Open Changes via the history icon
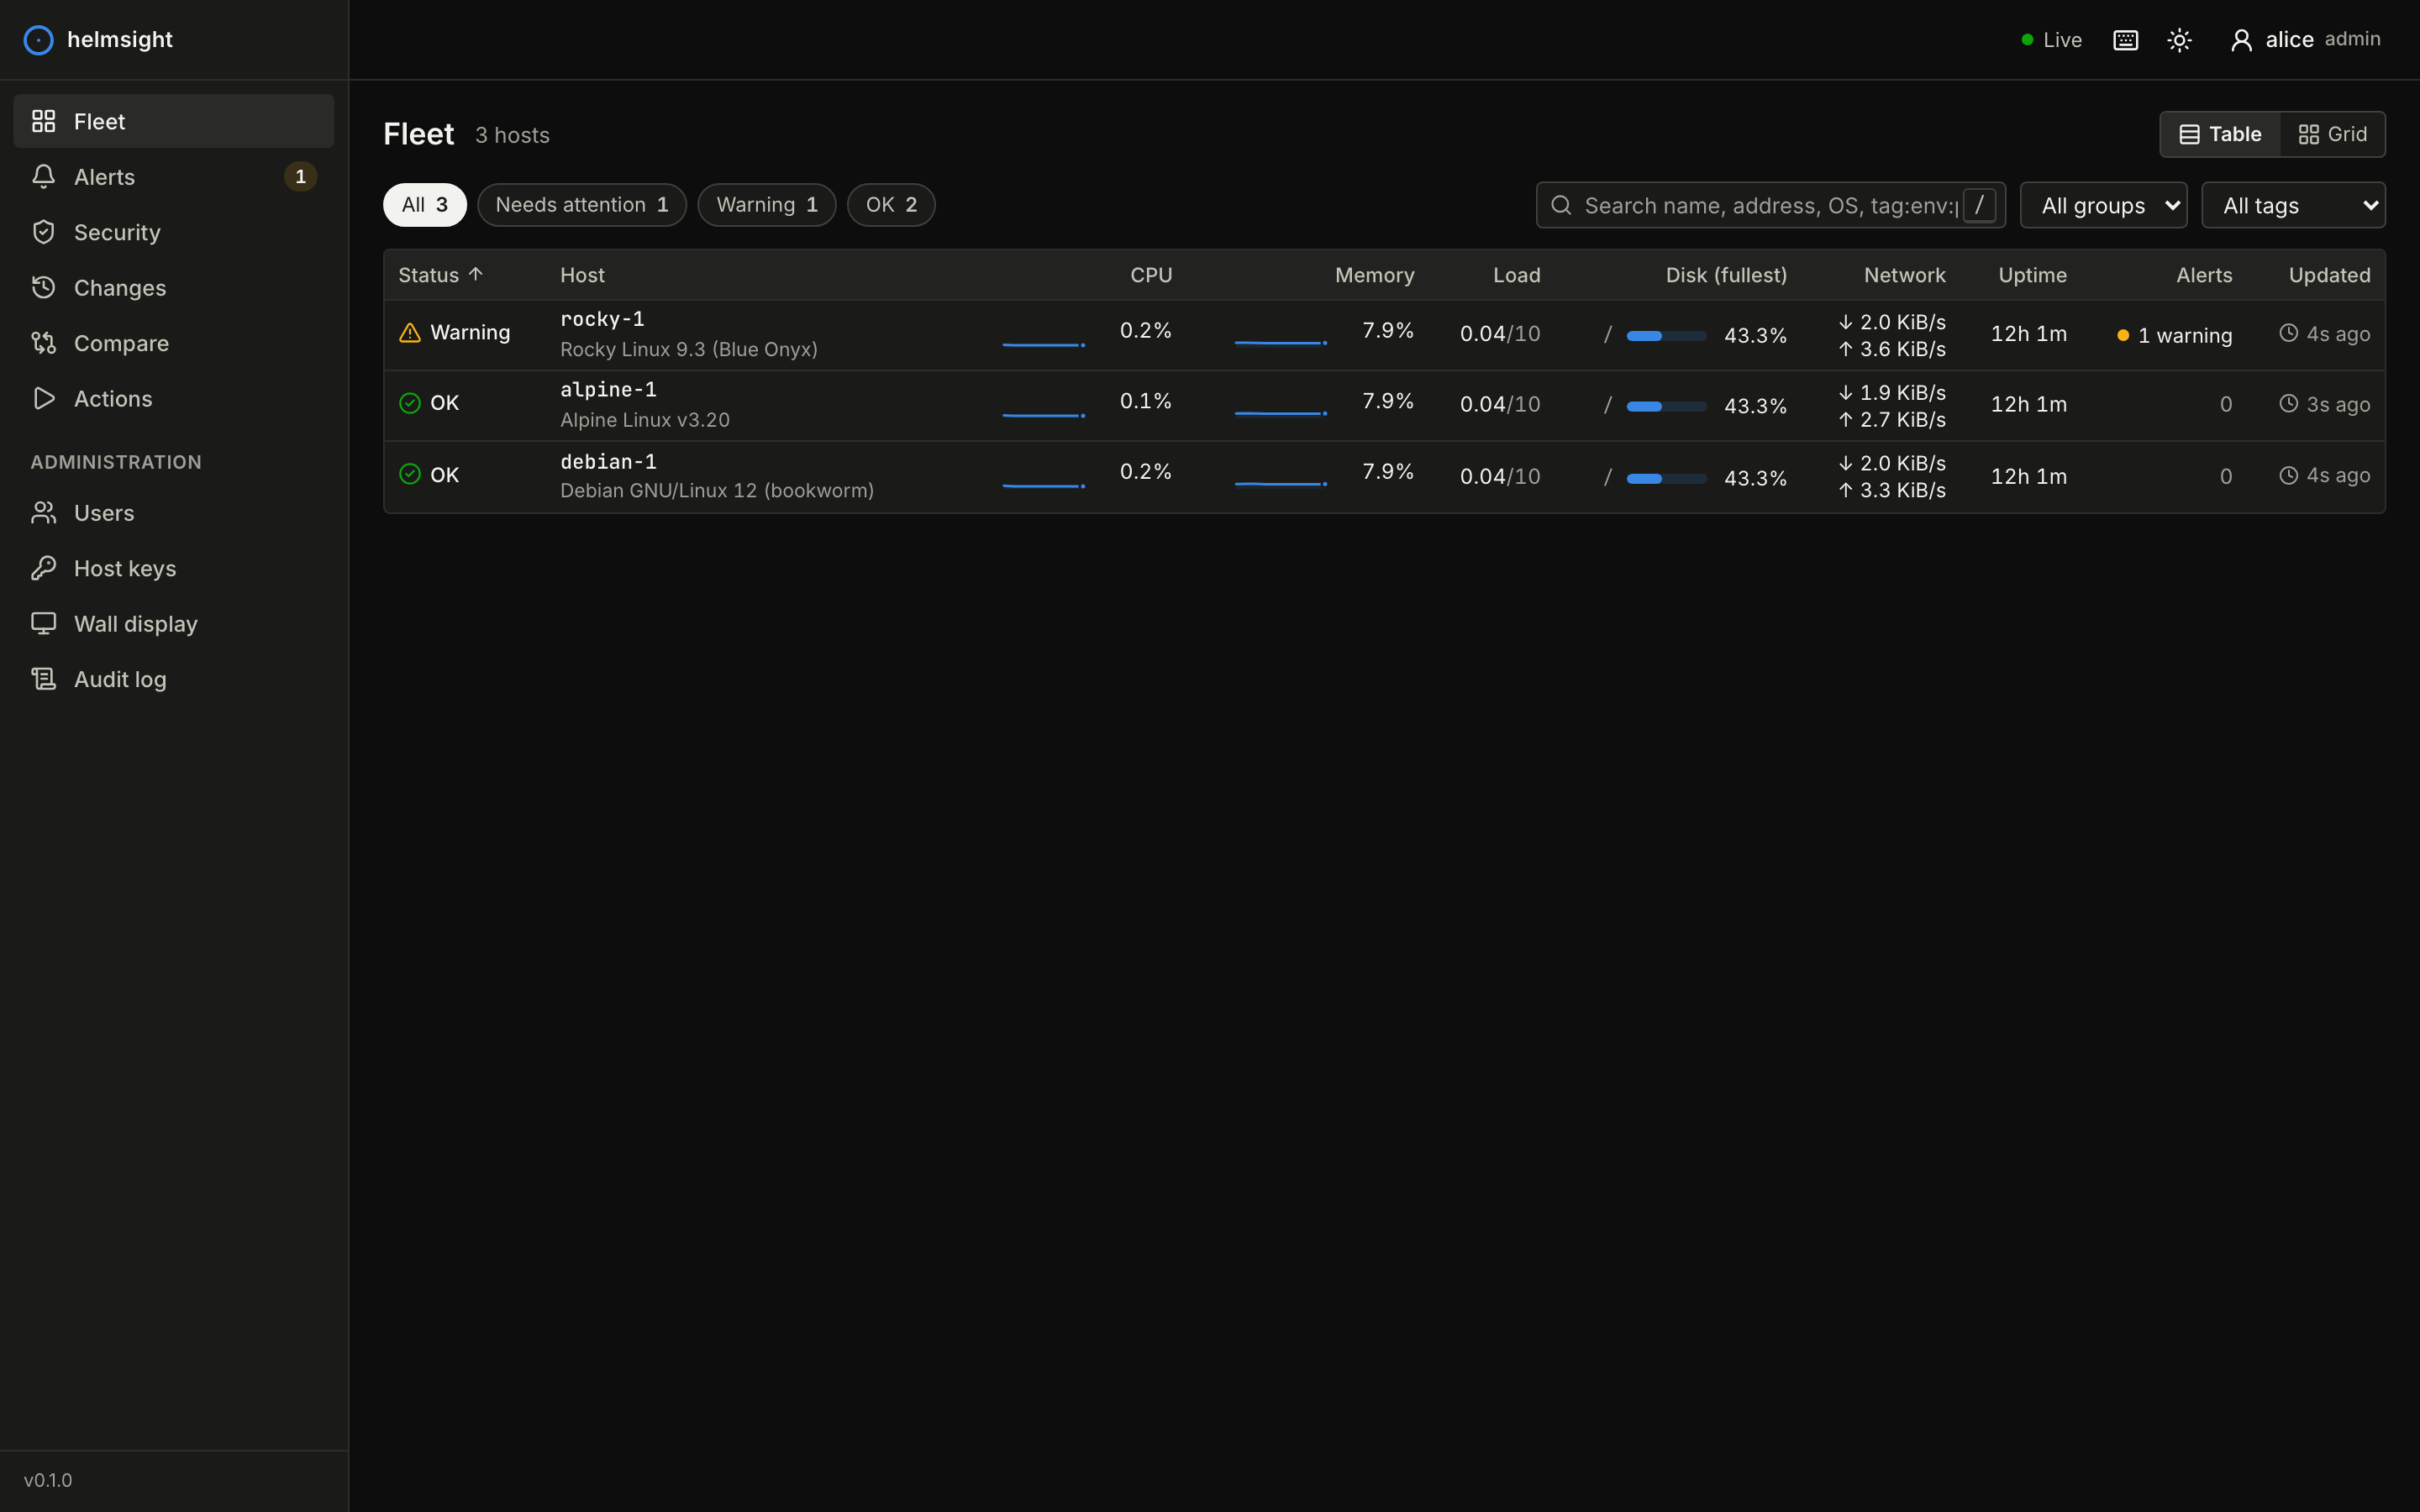The height and width of the screenshot is (1512, 2420). pyautogui.click(x=43, y=288)
